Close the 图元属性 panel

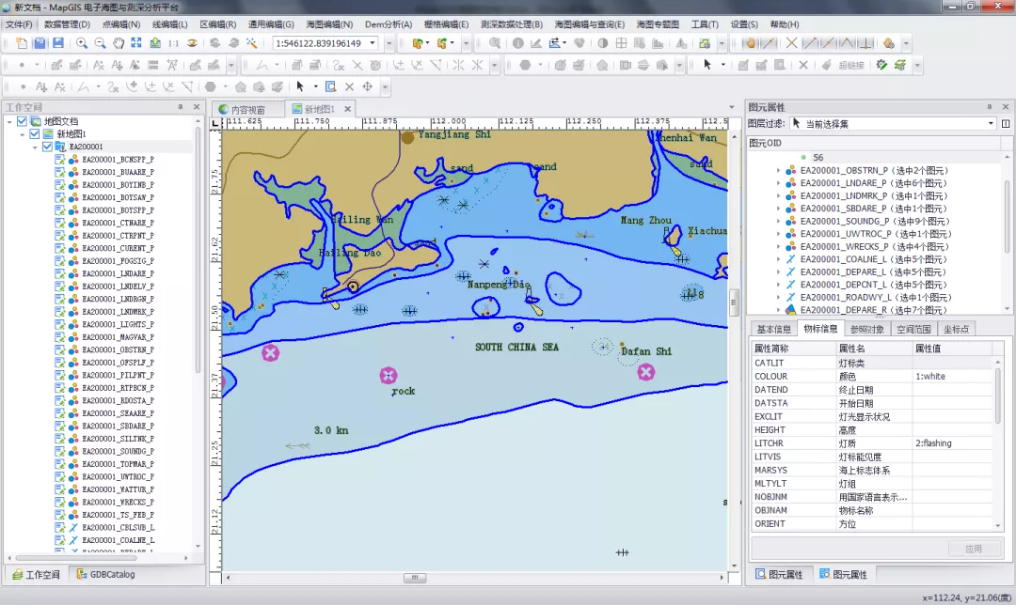click(x=1005, y=107)
